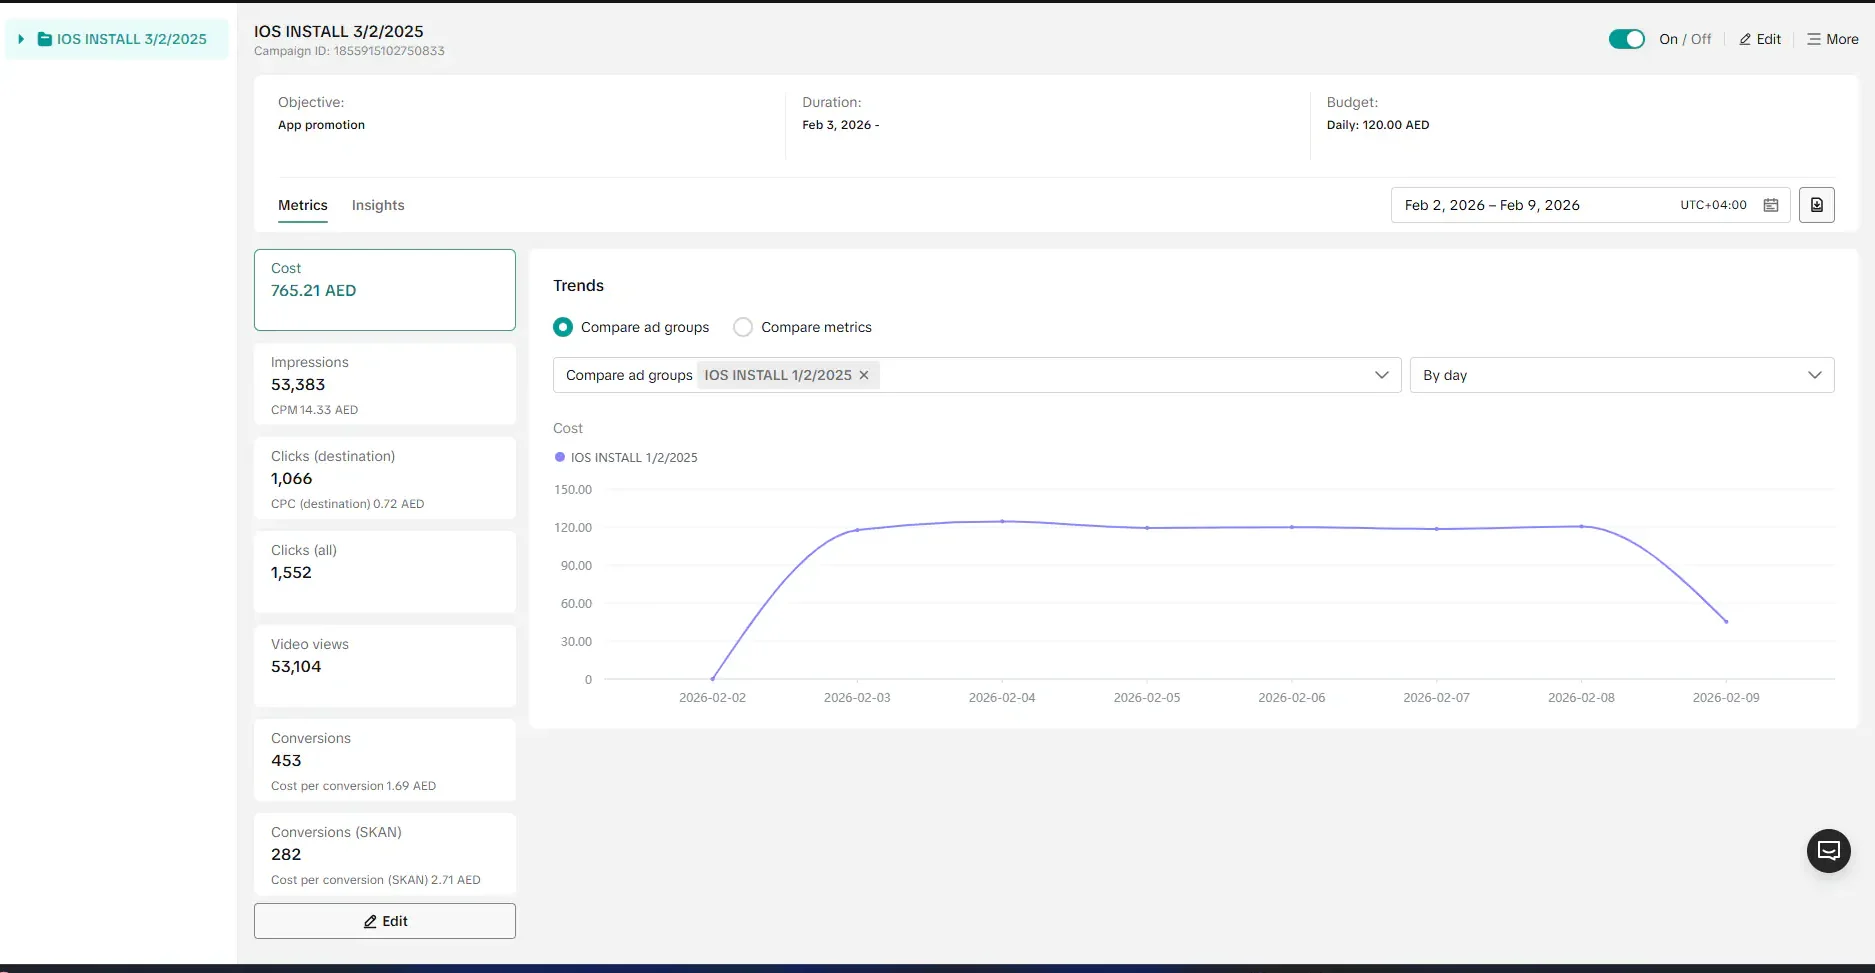Click the IOS INSTALL 1/2/2025 legend dot
Image resolution: width=1875 pixels, height=973 pixels.
559,457
